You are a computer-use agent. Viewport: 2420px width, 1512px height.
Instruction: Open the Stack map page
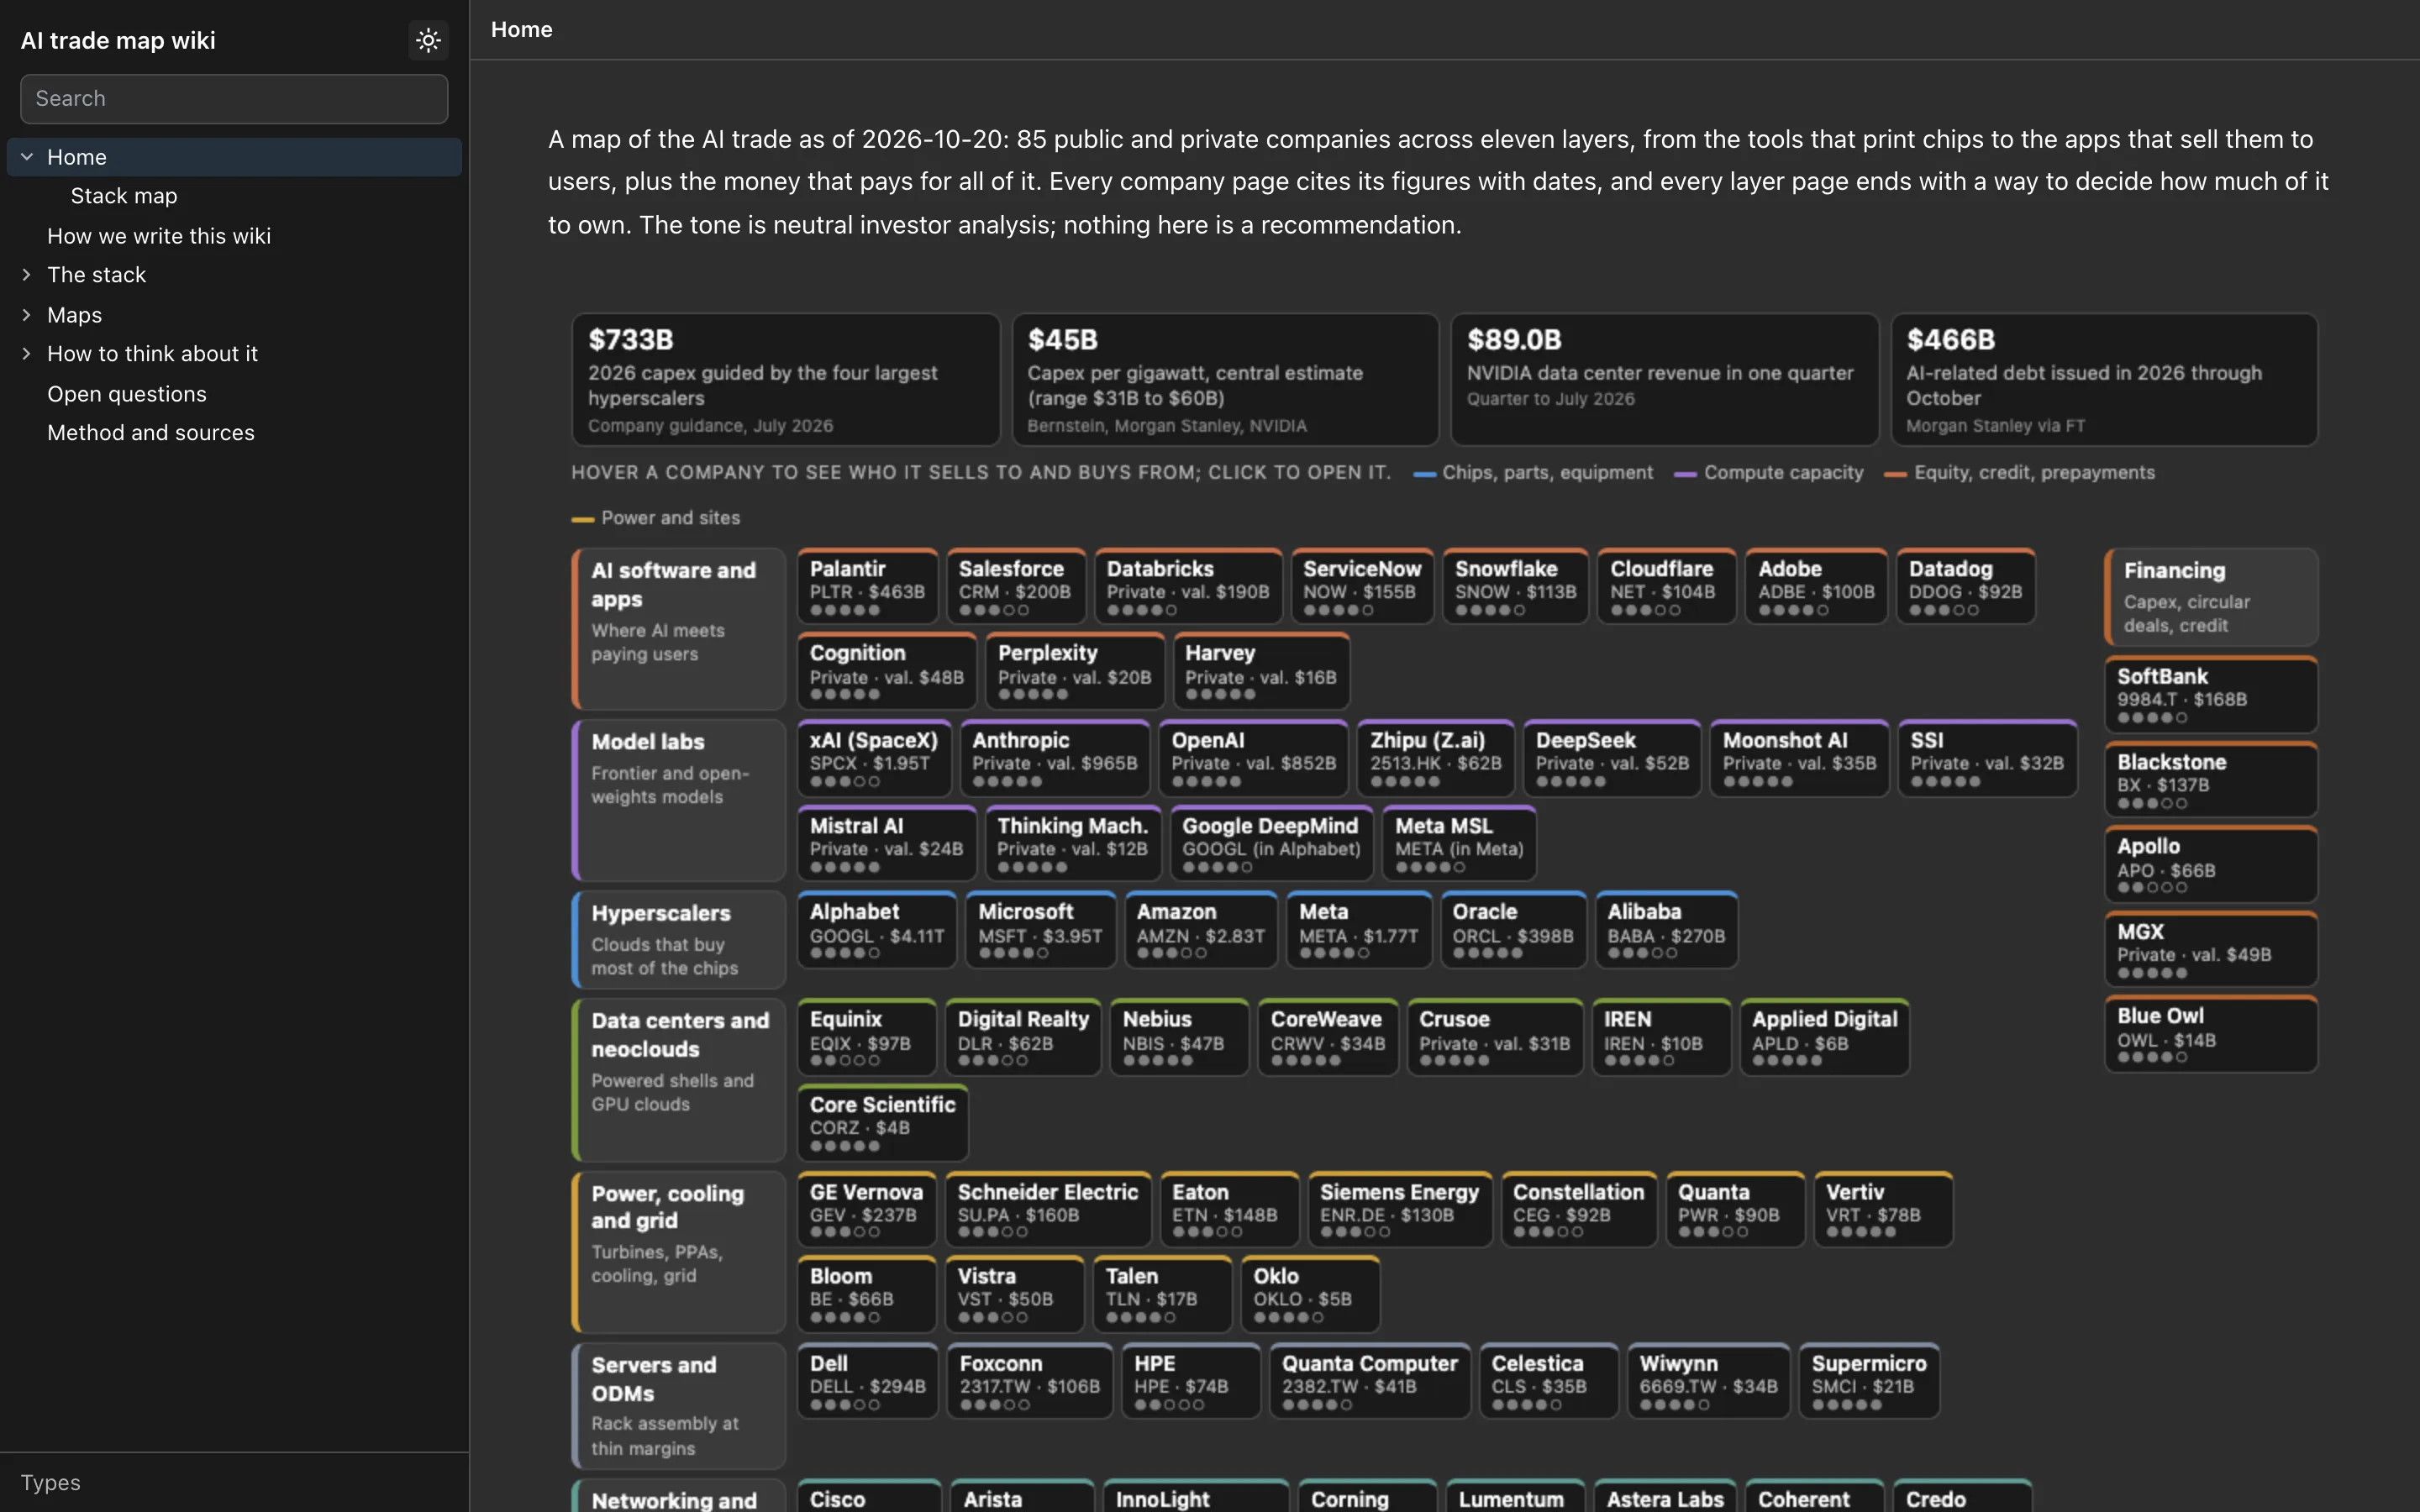(124, 196)
